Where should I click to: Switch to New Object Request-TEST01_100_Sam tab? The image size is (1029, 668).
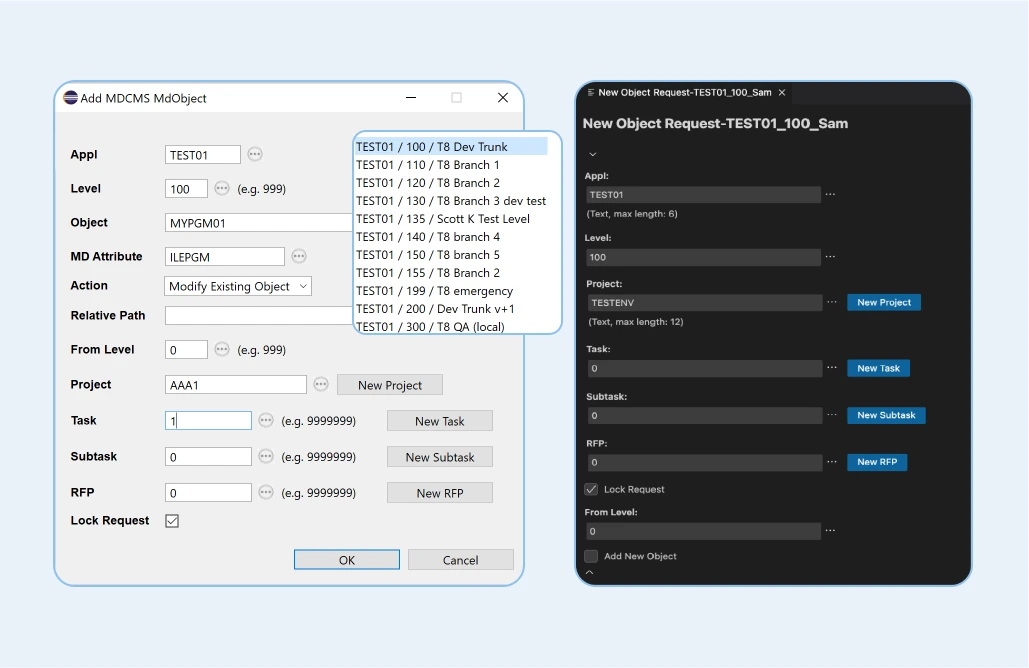pyautogui.click(x=684, y=93)
